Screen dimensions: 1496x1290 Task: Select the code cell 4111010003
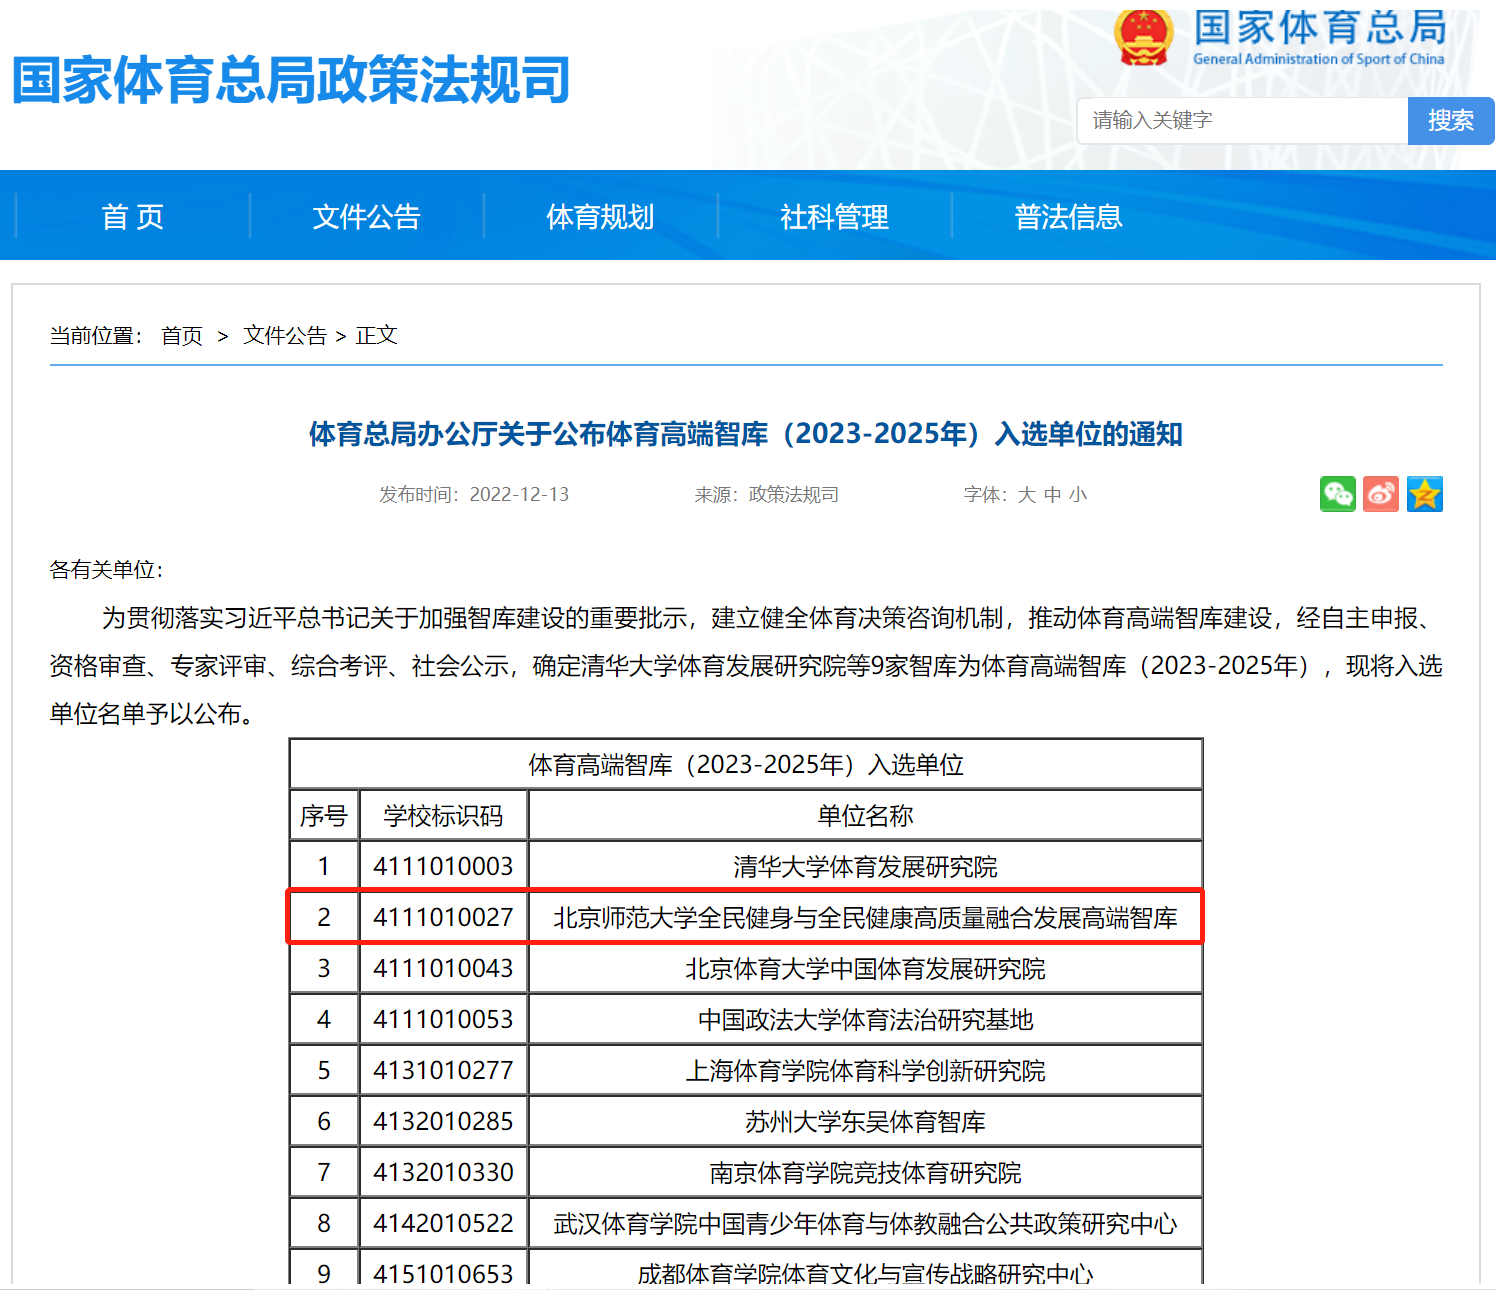(443, 867)
